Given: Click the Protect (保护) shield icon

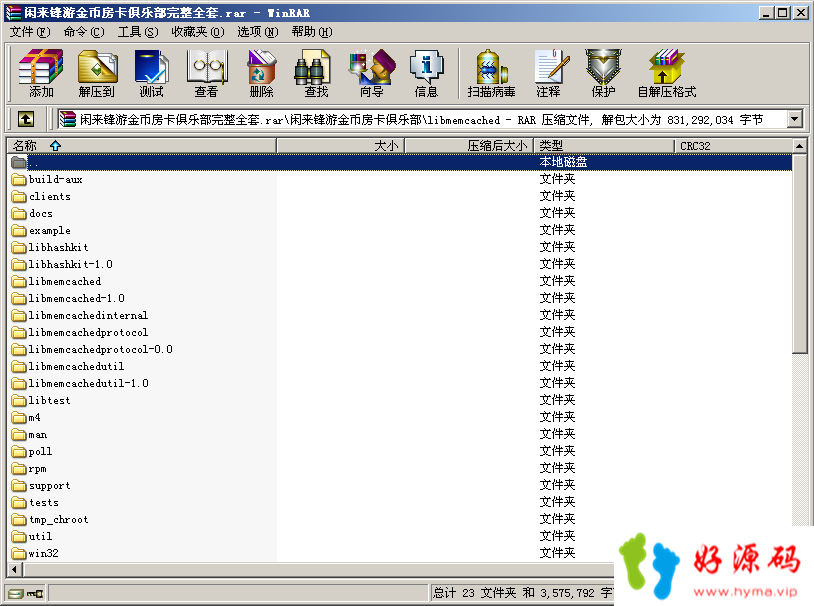Looking at the screenshot, I should click(603, 73).
